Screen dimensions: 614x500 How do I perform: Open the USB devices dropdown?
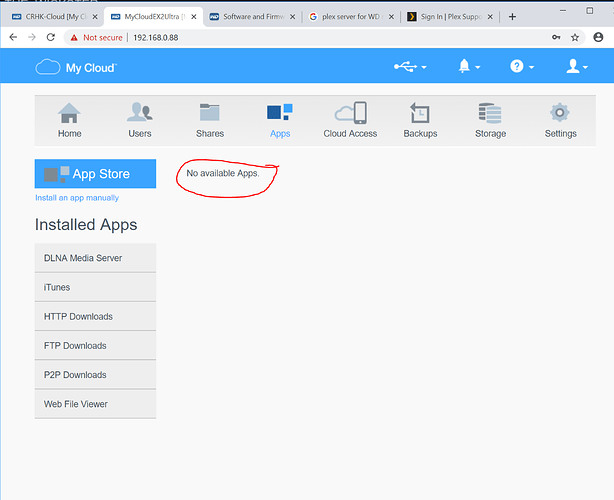[x=410, y=67]
